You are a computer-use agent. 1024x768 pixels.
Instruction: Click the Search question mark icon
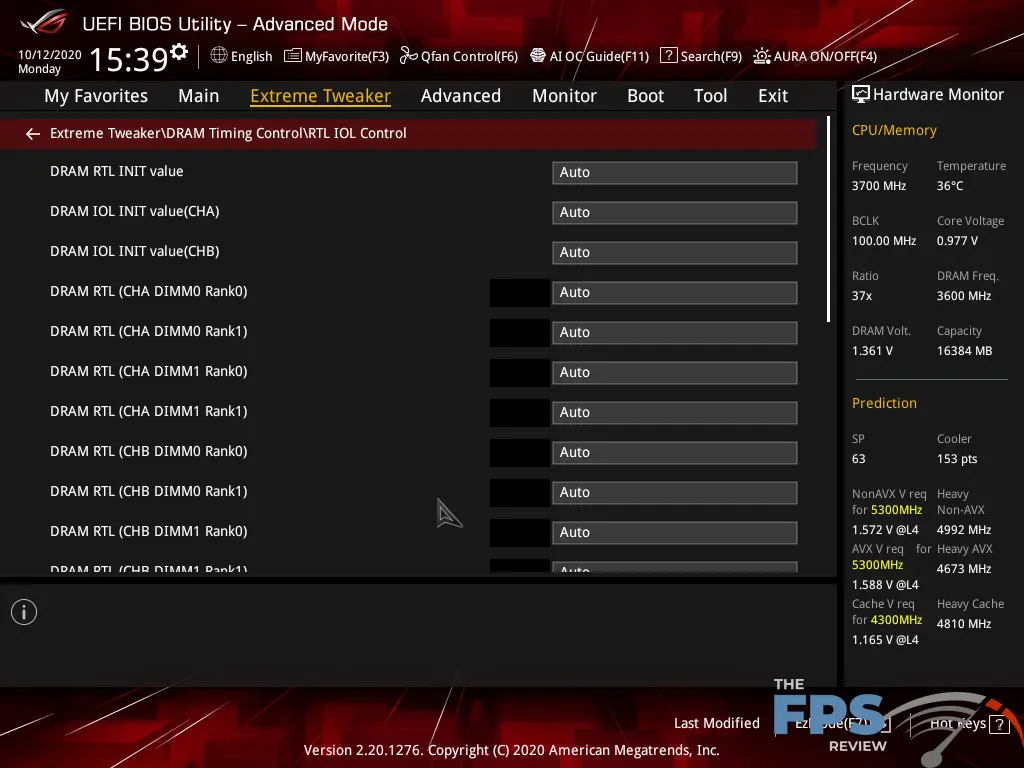[x=668, y=56]
